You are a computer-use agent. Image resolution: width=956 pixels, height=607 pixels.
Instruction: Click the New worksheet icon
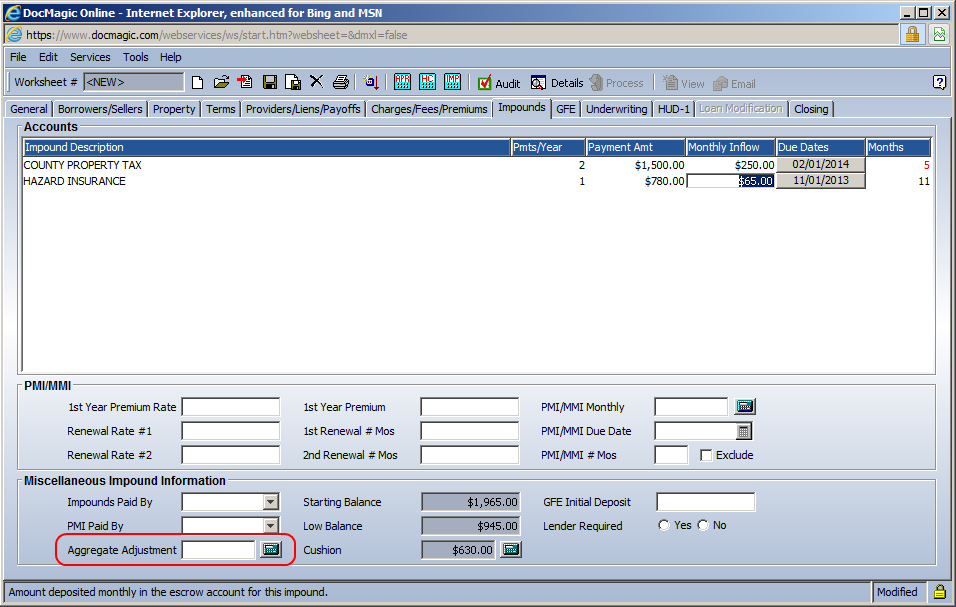click(x=197, y=82)
